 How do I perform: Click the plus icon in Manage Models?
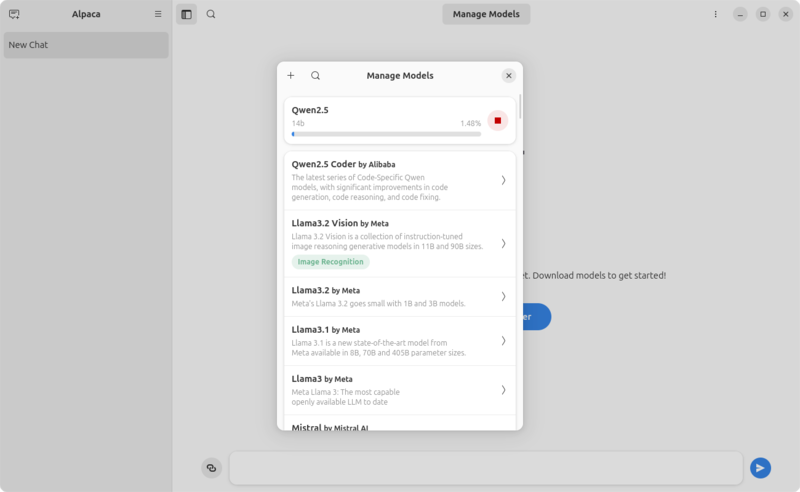click(291, 75)
